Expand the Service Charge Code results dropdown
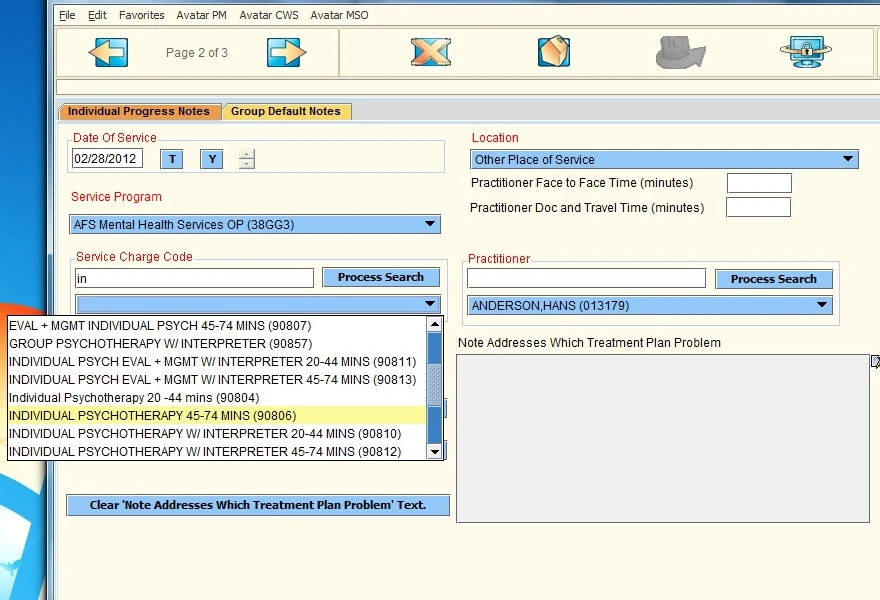This screenshot has height=600, width=880. click(430, 303)
